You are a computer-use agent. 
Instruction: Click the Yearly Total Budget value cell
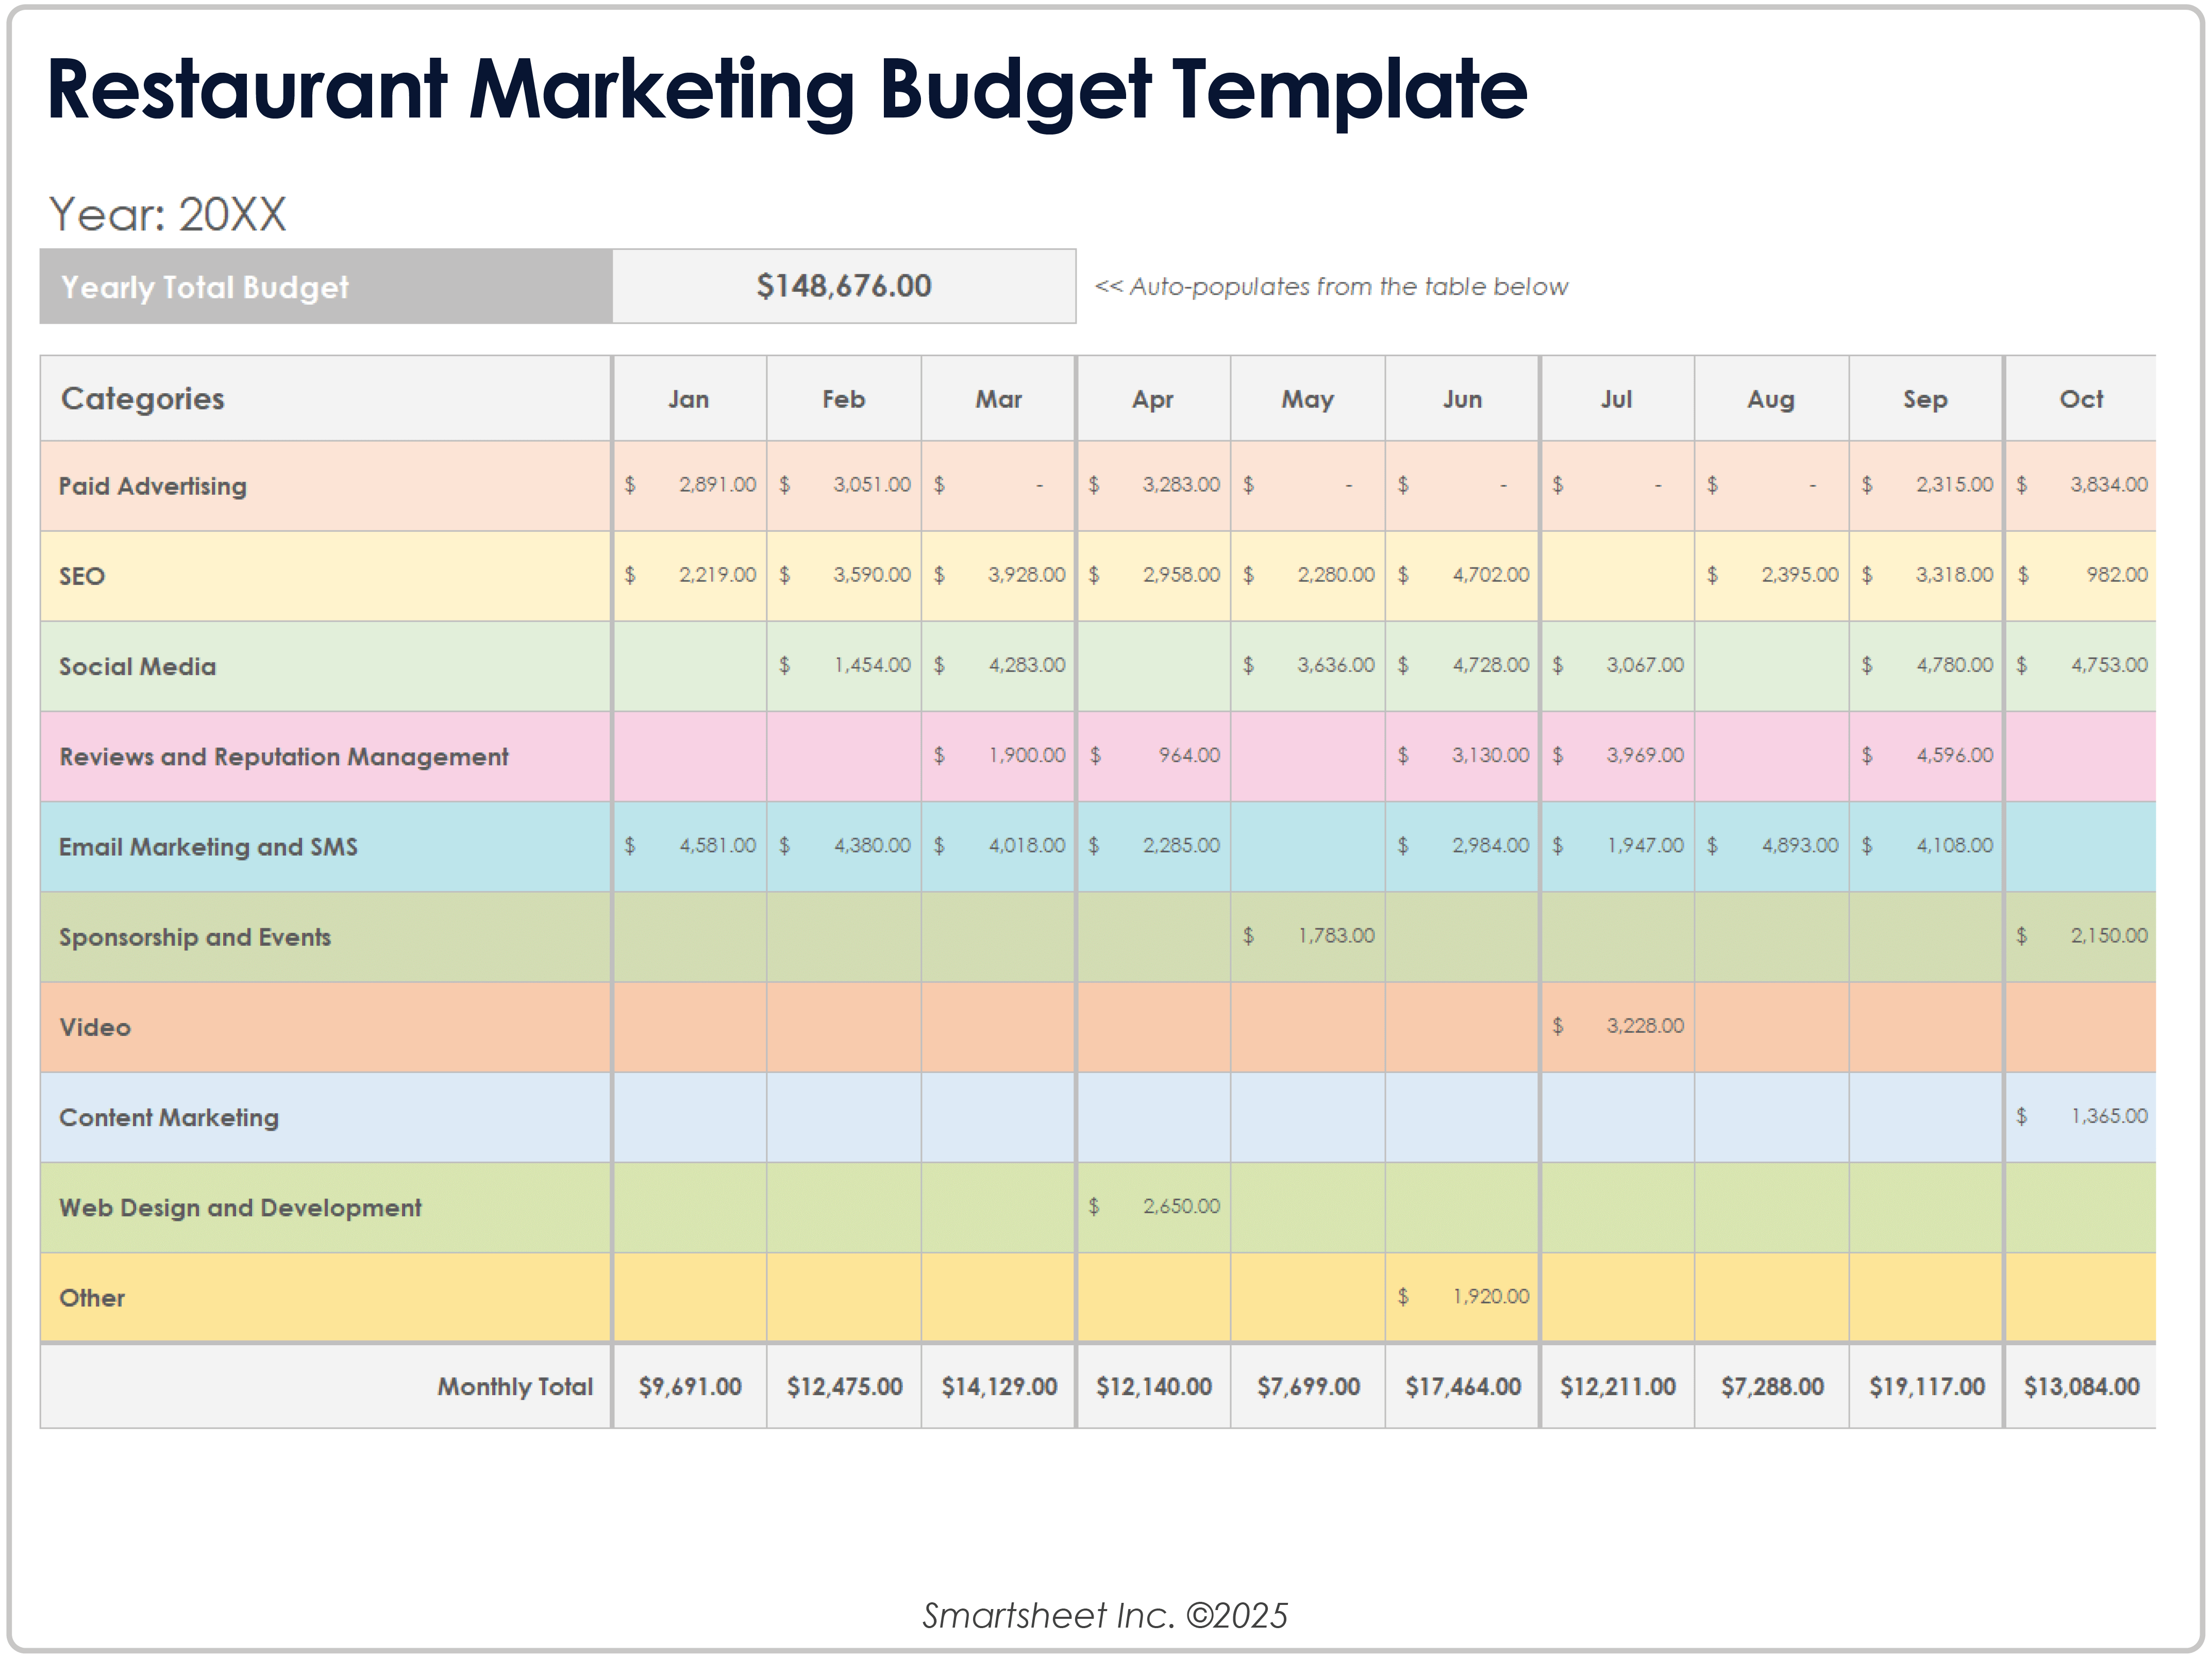click(843, 286)
